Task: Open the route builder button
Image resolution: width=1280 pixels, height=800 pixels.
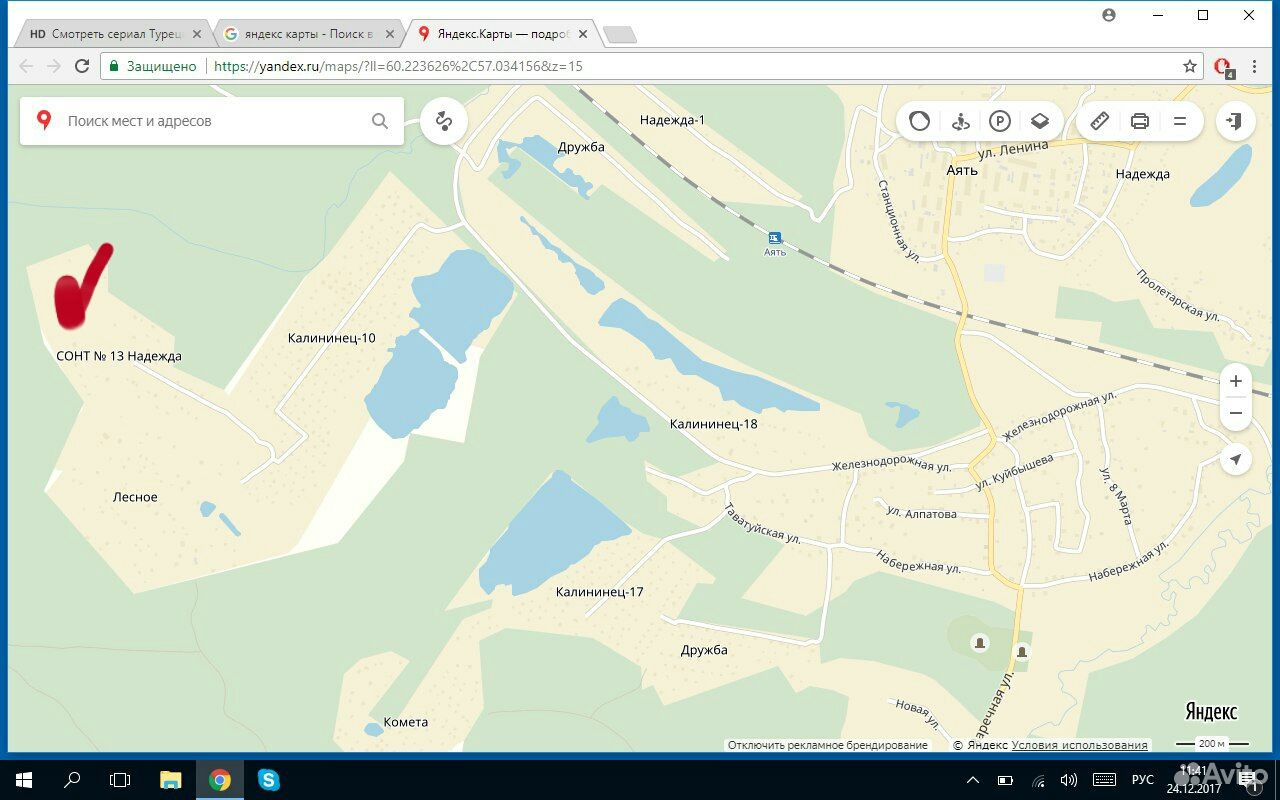Action: 444,121
